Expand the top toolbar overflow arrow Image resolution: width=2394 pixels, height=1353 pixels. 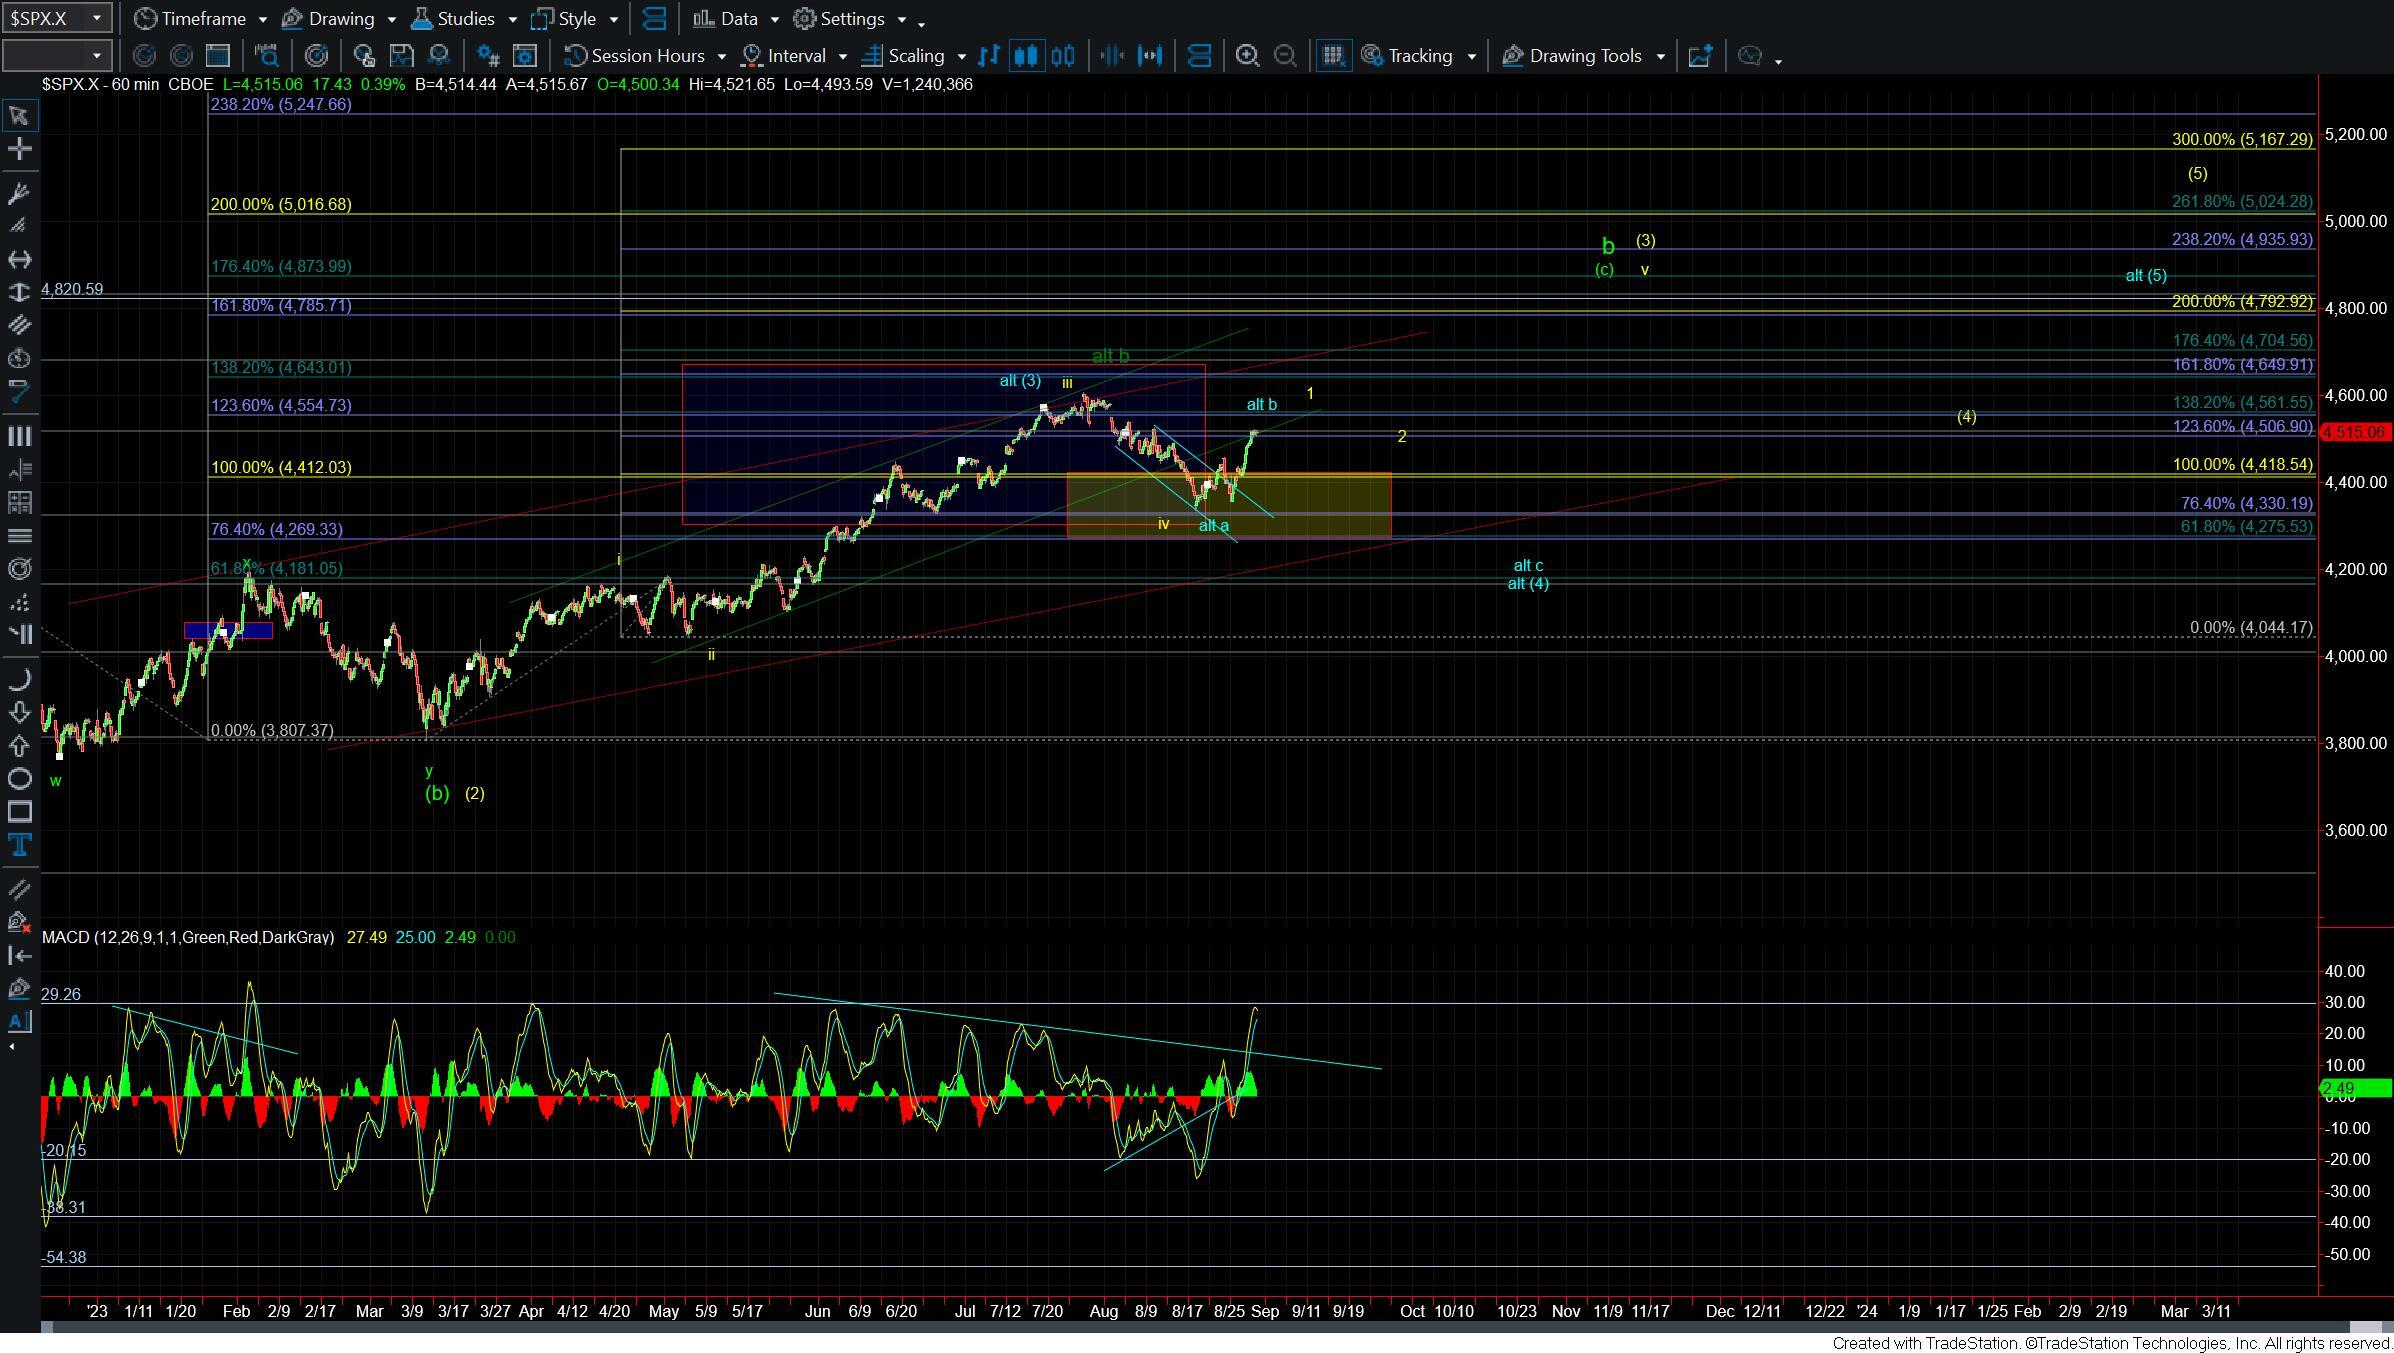click(x=921, y=23)
